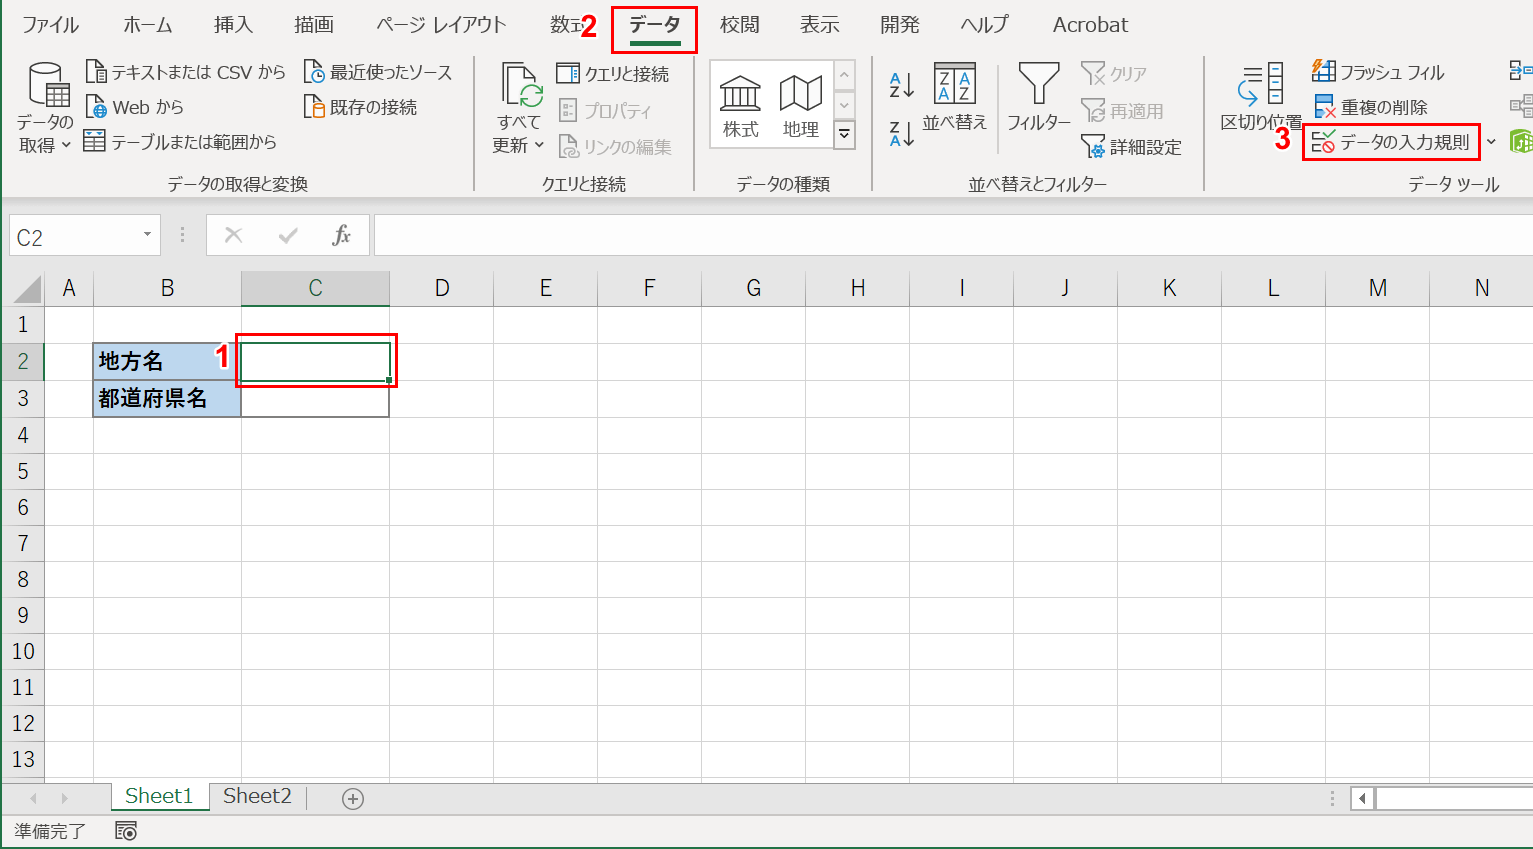Select row 5 header
Screen dimensions: 1533x849
[x=23, y=471]
